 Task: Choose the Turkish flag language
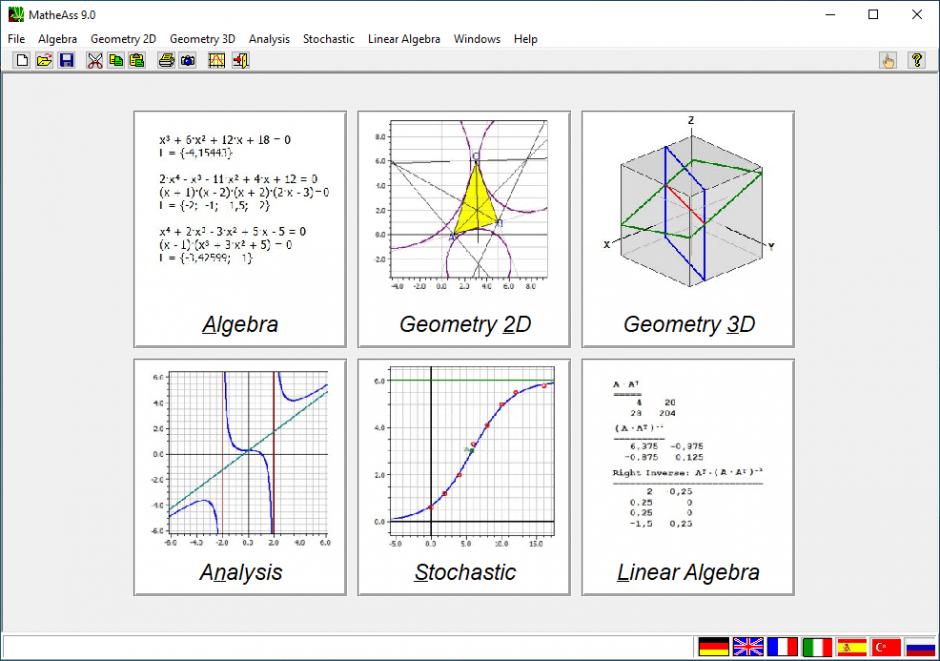point(886,647)
